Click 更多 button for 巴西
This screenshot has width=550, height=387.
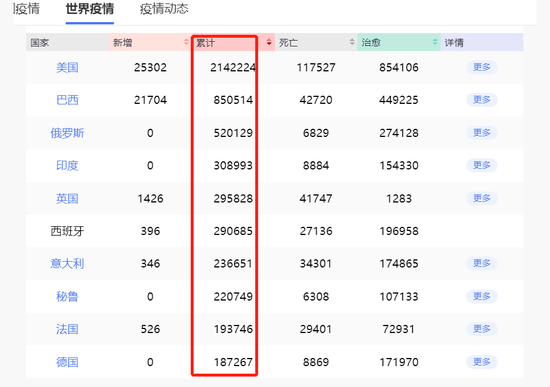click(482, 100)
